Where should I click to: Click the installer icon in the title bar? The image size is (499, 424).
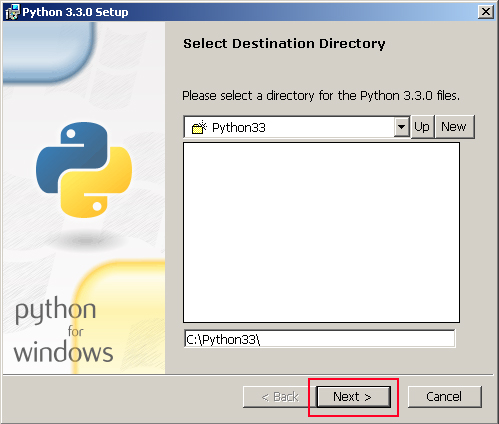12,12
